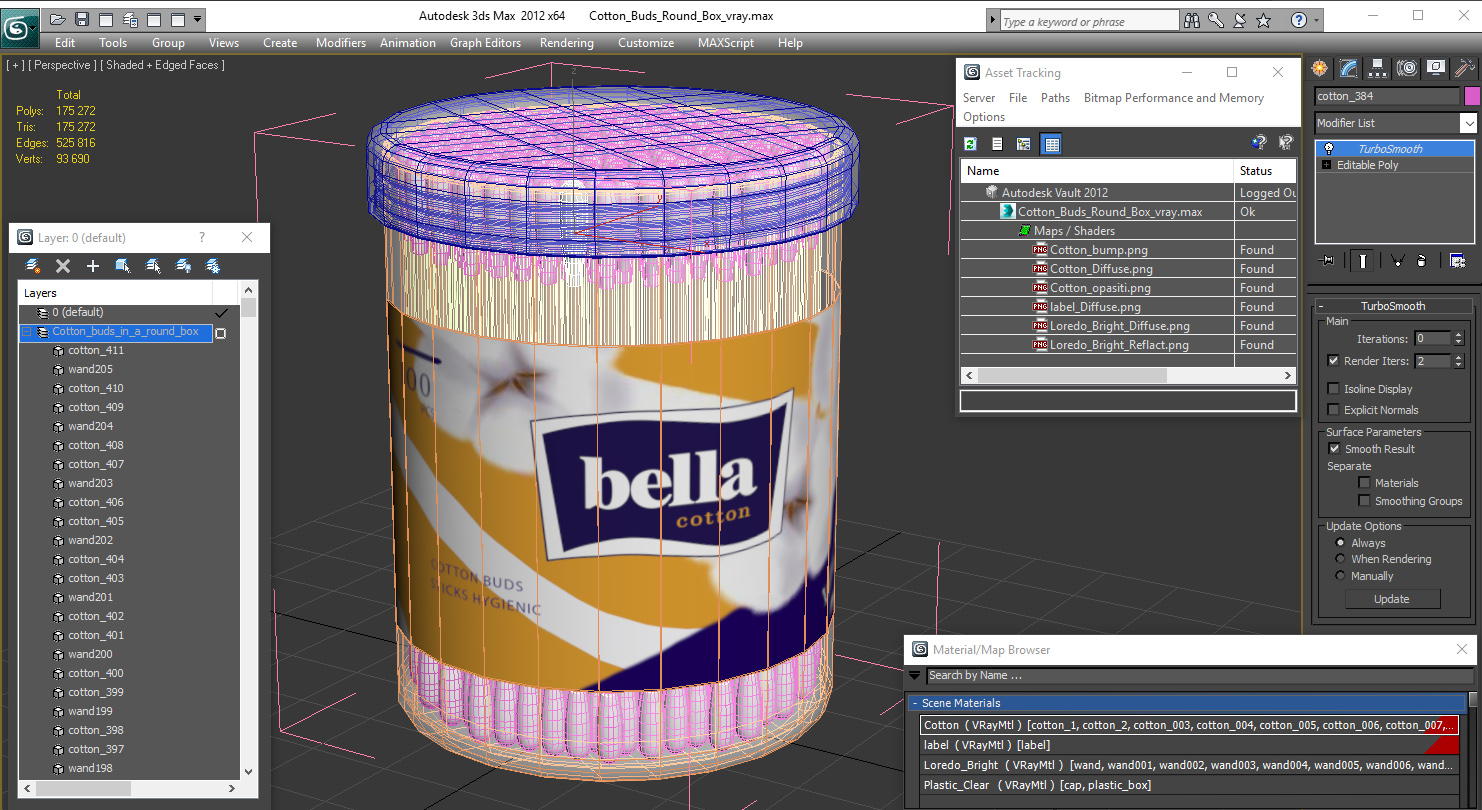This screenshot has width=1482, height=810.
Task: Switch to the Modify command panel
Action: pyautogui.click(x=1349, y=68)
